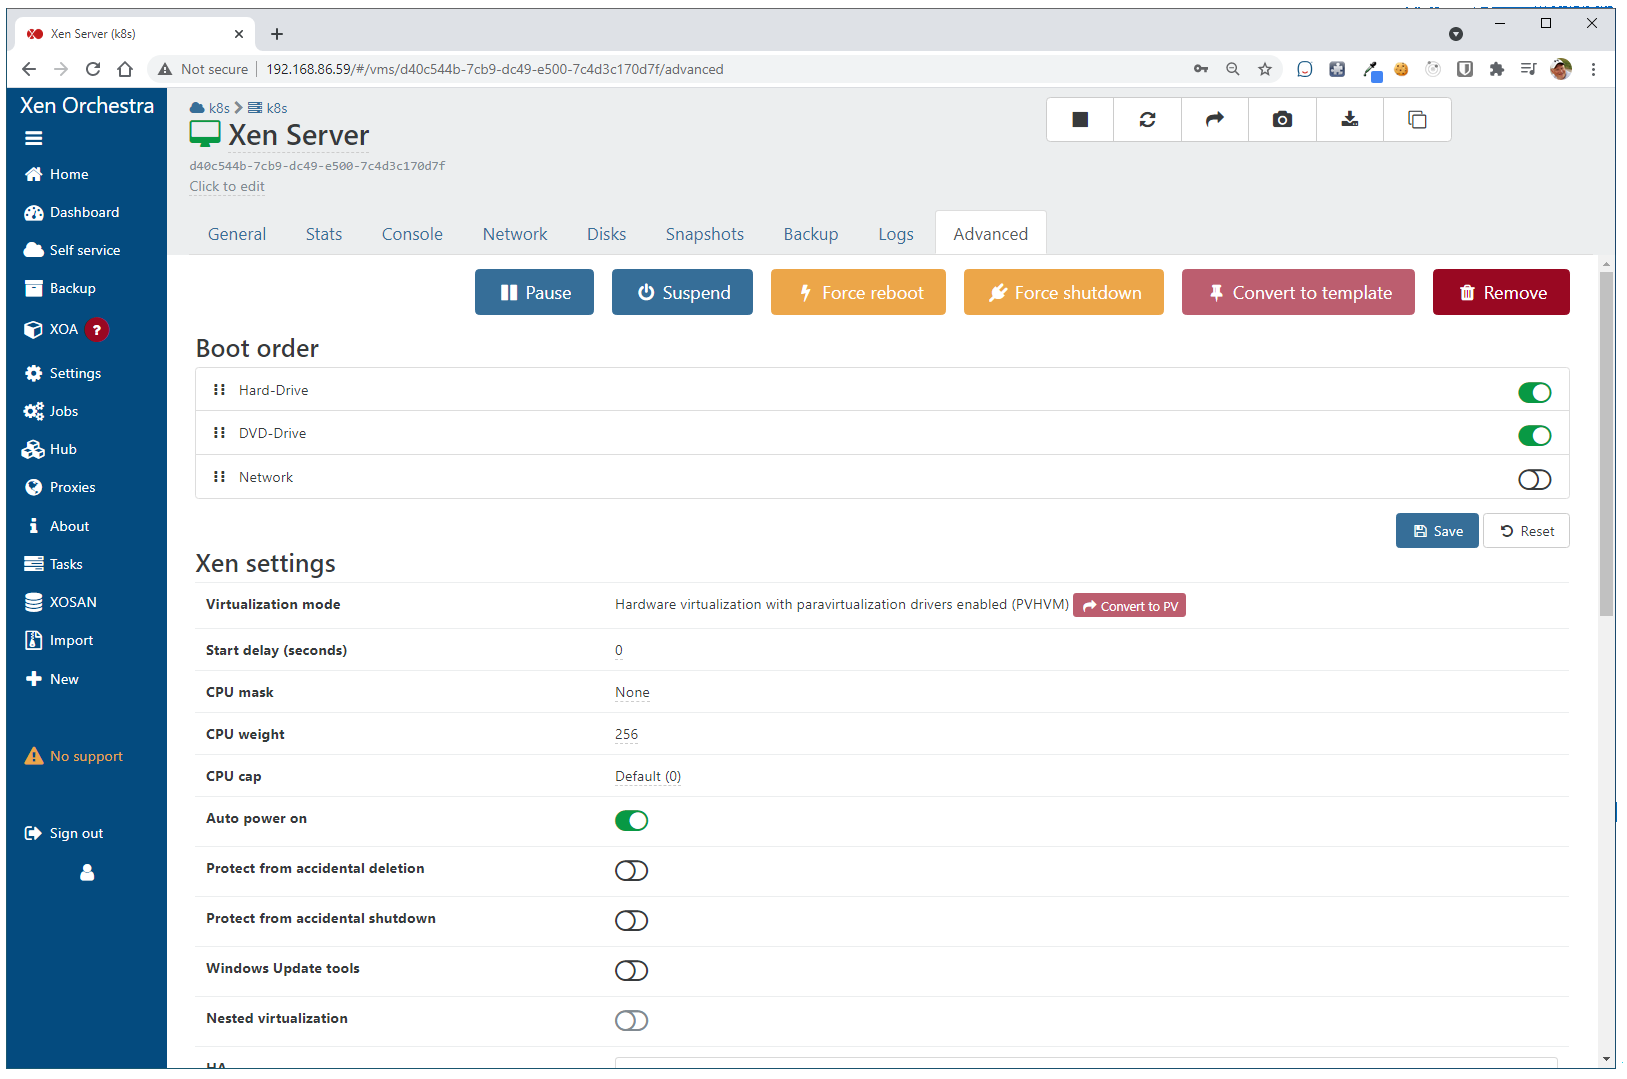Click the reboot VM refresh icon

click(x=1147, y=120)
